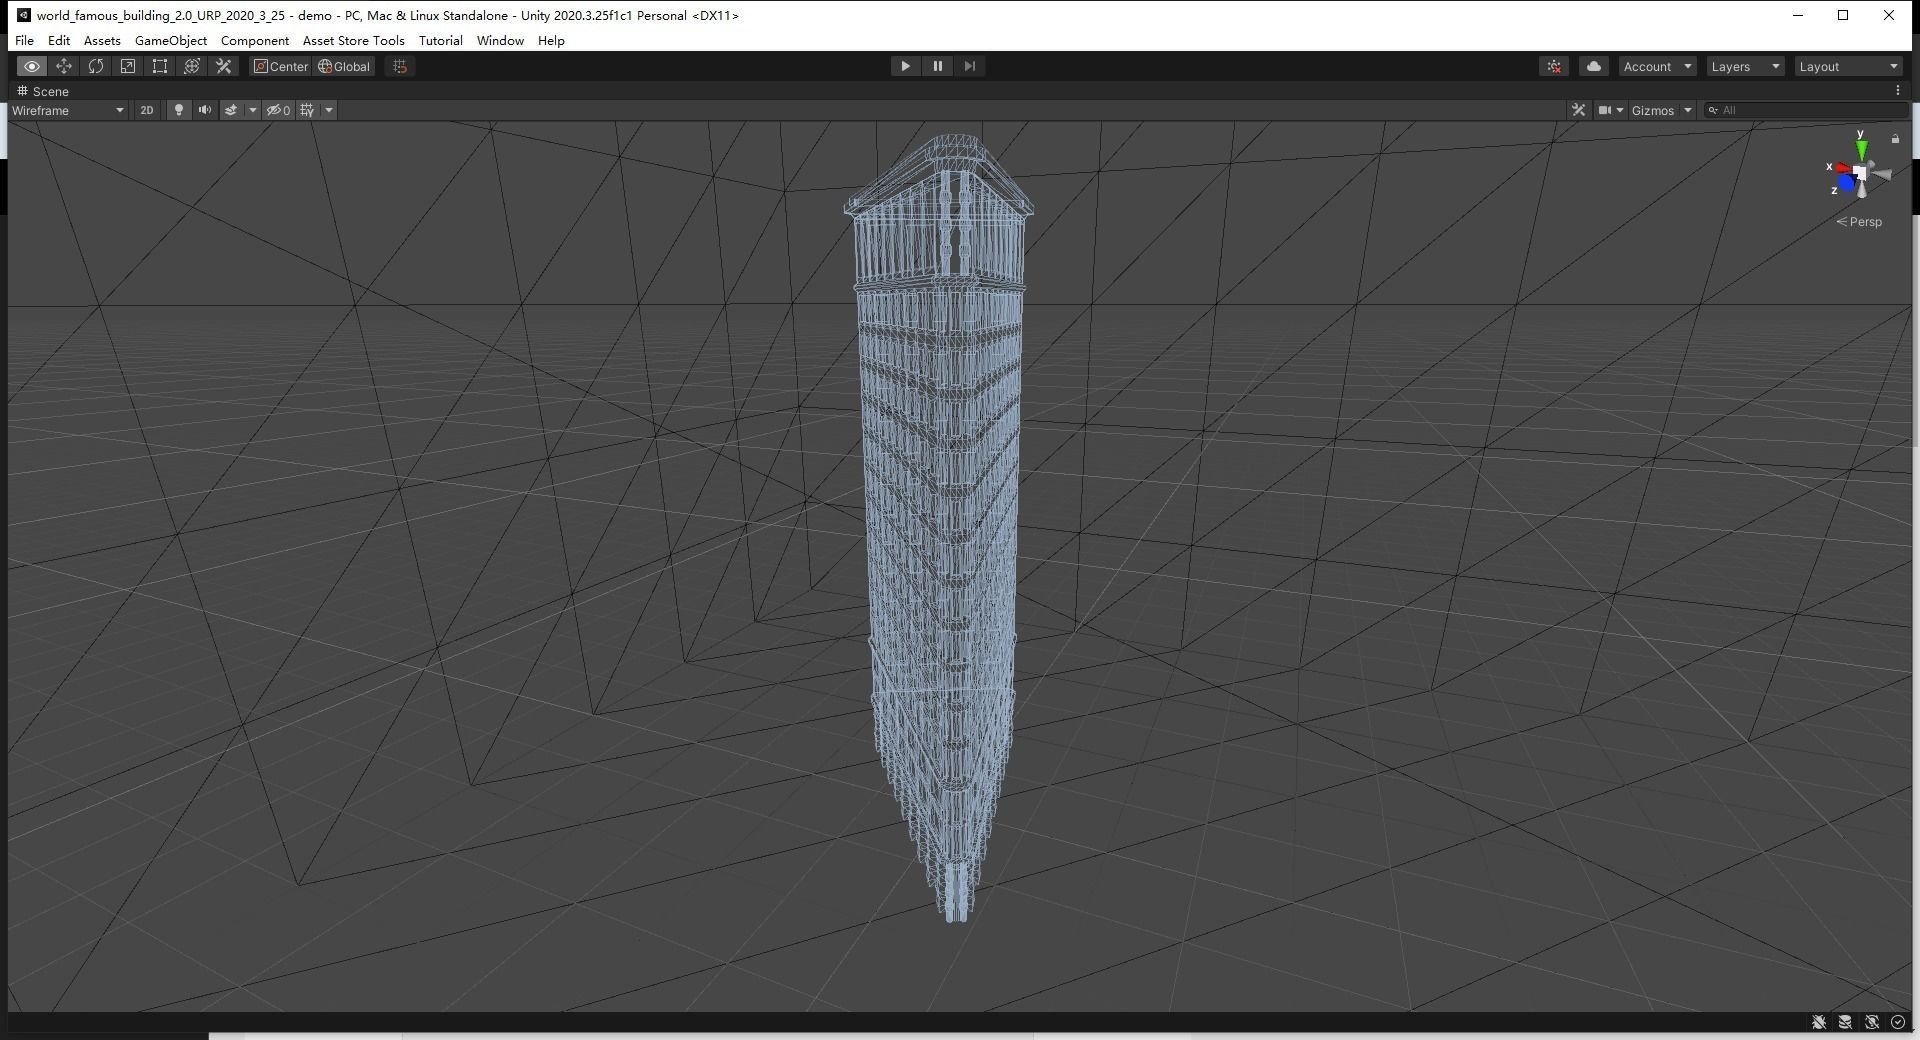The width and height of the screenshot is (1920, 1040).
Task: Toggle hidden objects visibility counter
Action: click(x=278, y=110)
